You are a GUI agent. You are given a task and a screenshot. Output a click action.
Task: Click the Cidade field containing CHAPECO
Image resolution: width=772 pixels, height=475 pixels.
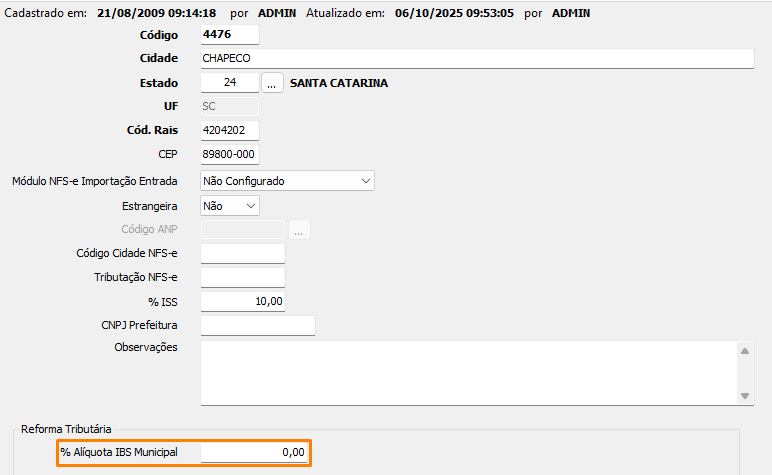[x=476, y=59]
